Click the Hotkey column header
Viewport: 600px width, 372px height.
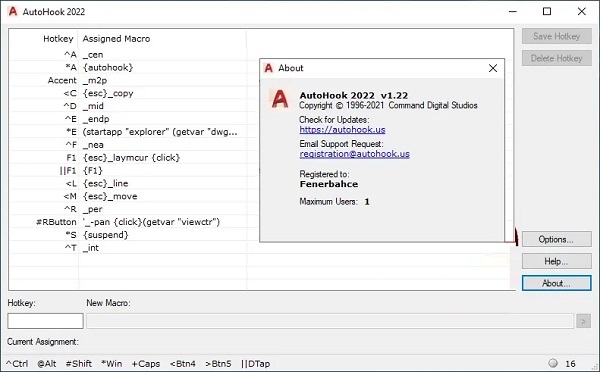(58, 39)
